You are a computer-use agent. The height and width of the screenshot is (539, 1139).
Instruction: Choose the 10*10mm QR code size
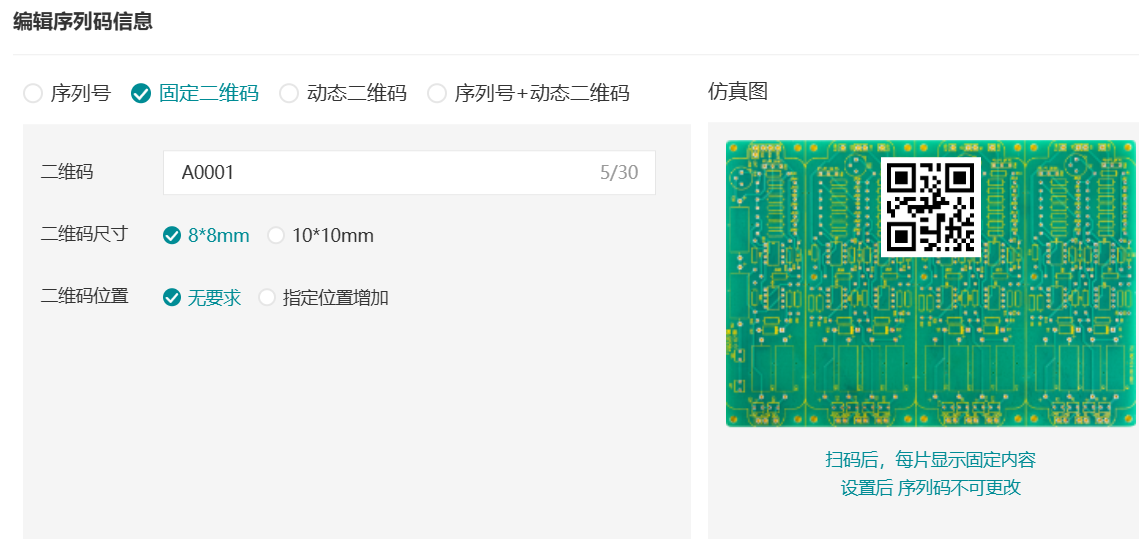[x=276, y=236]
